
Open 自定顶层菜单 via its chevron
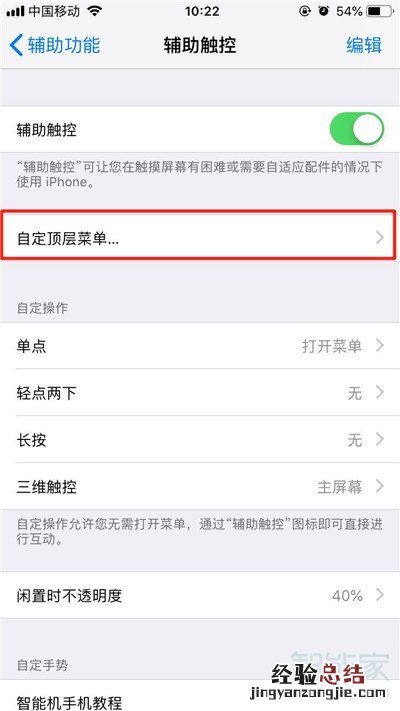click(x=380, y=238)
